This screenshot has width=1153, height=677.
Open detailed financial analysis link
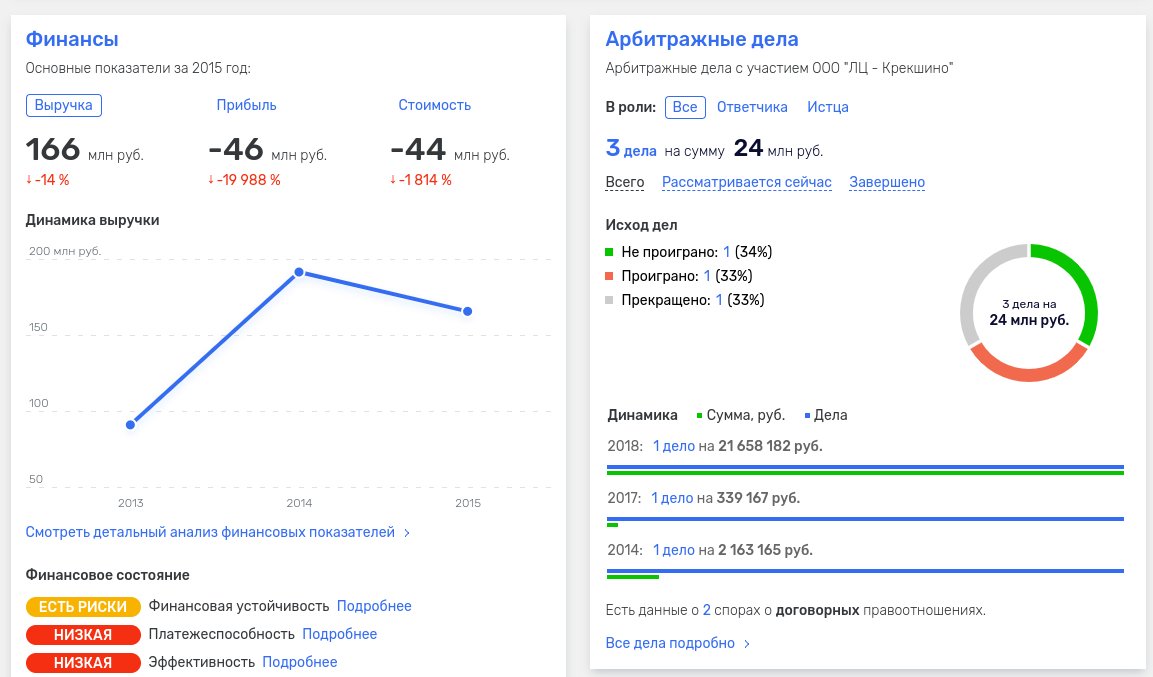tap(210, 532)
